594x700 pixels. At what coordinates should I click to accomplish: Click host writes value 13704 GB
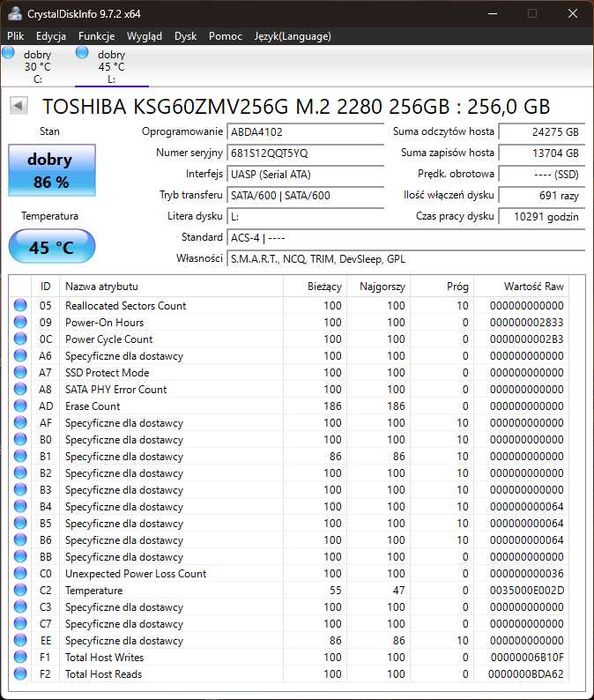[x=541, y=153]
